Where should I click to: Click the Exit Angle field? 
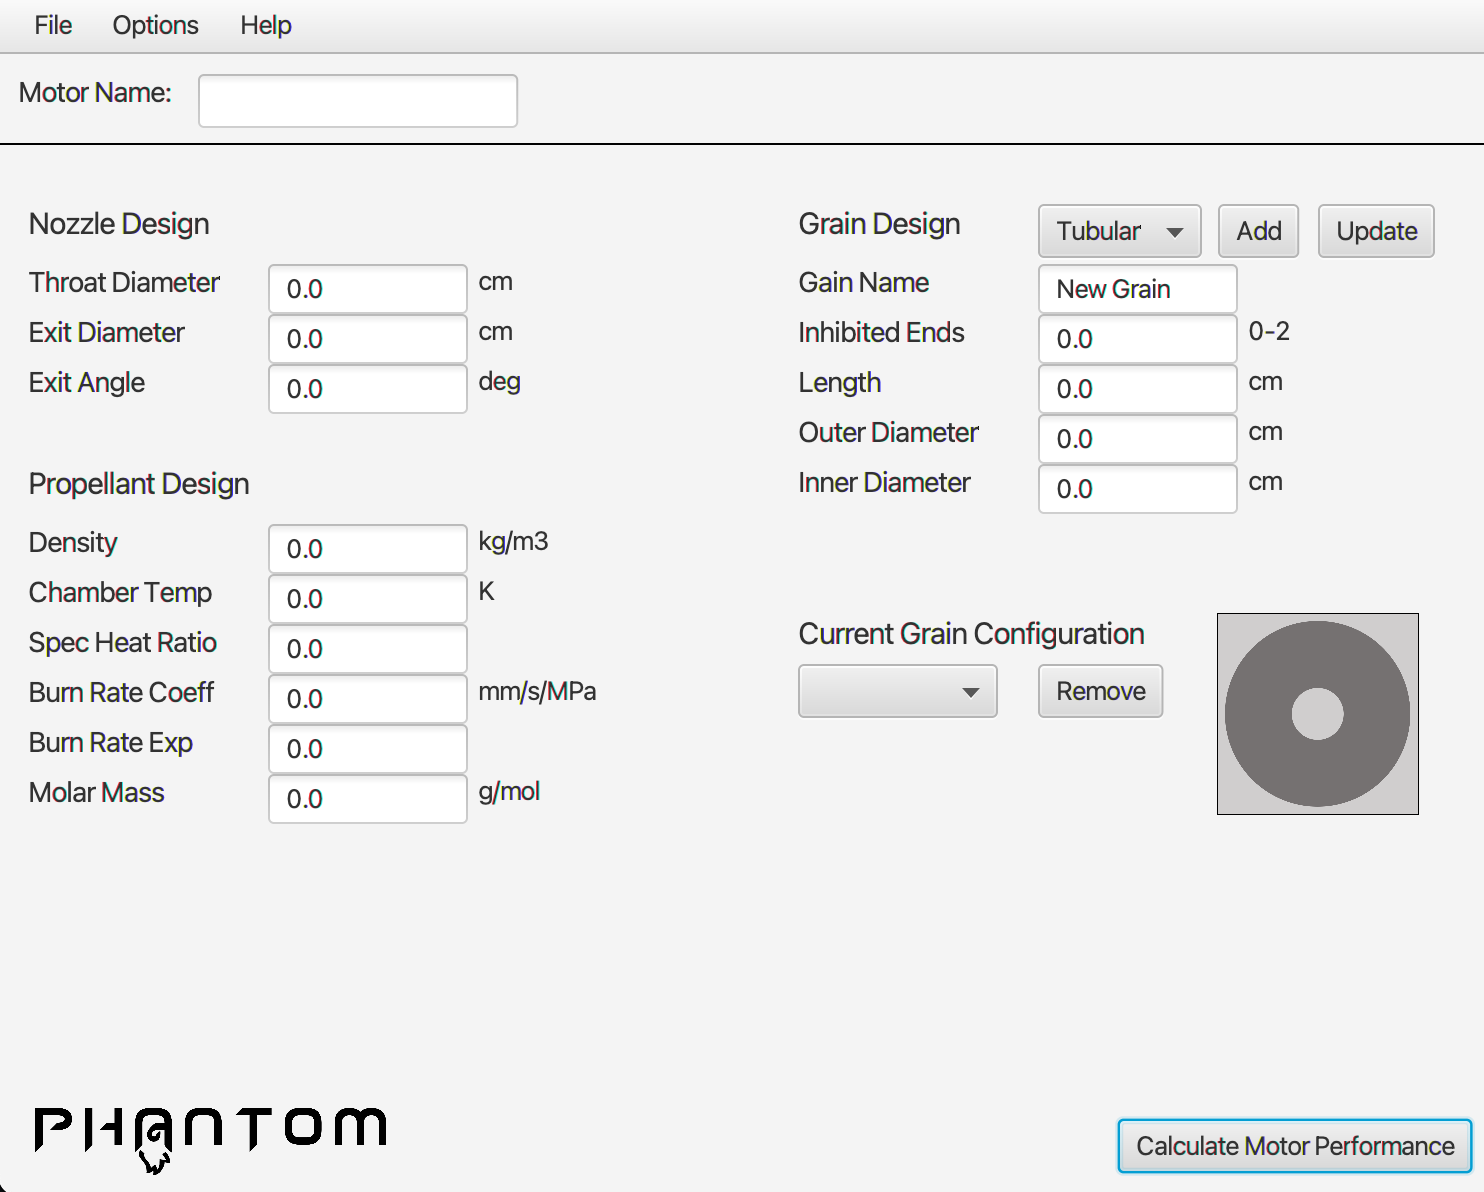368,389
